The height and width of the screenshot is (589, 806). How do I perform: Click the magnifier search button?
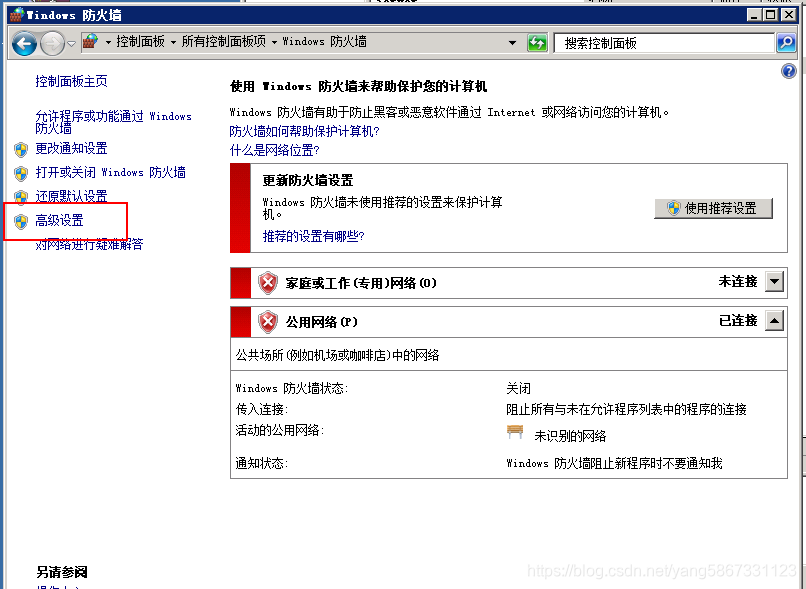pos(786,43)
